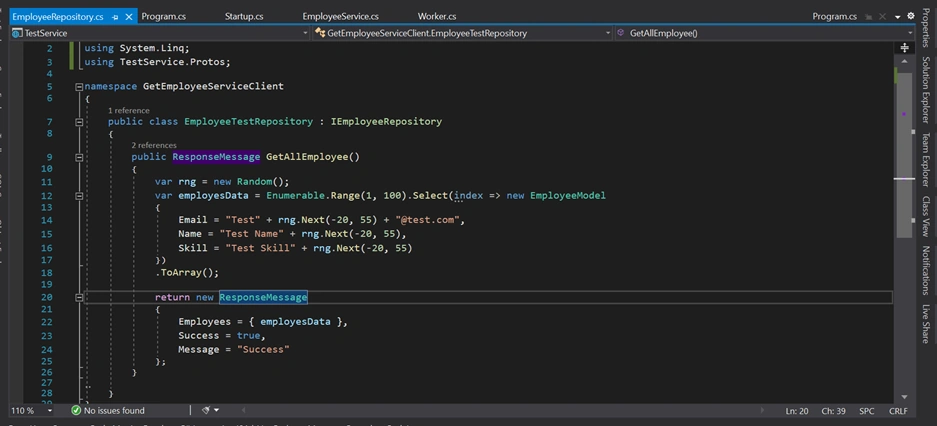Click the SPC indentation indicator
The image size is (937, 426).
(x=866, y=411)
